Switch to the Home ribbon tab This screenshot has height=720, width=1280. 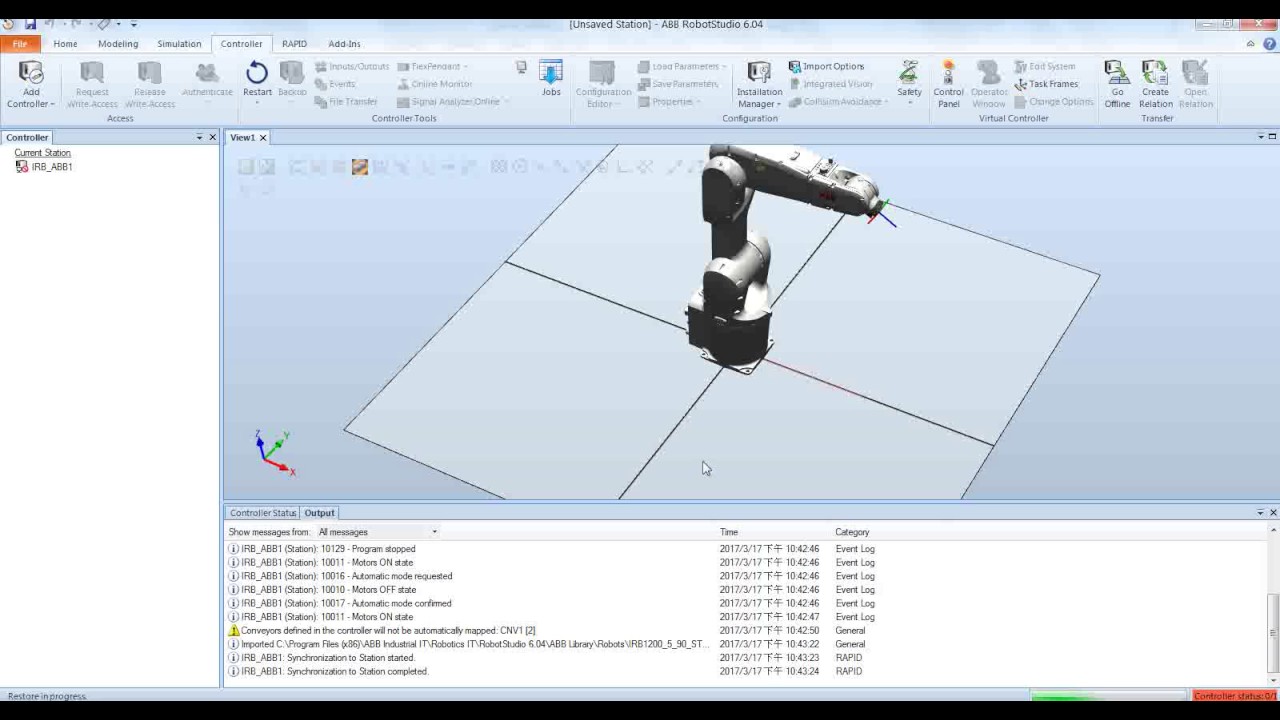(x=65, y=44)
